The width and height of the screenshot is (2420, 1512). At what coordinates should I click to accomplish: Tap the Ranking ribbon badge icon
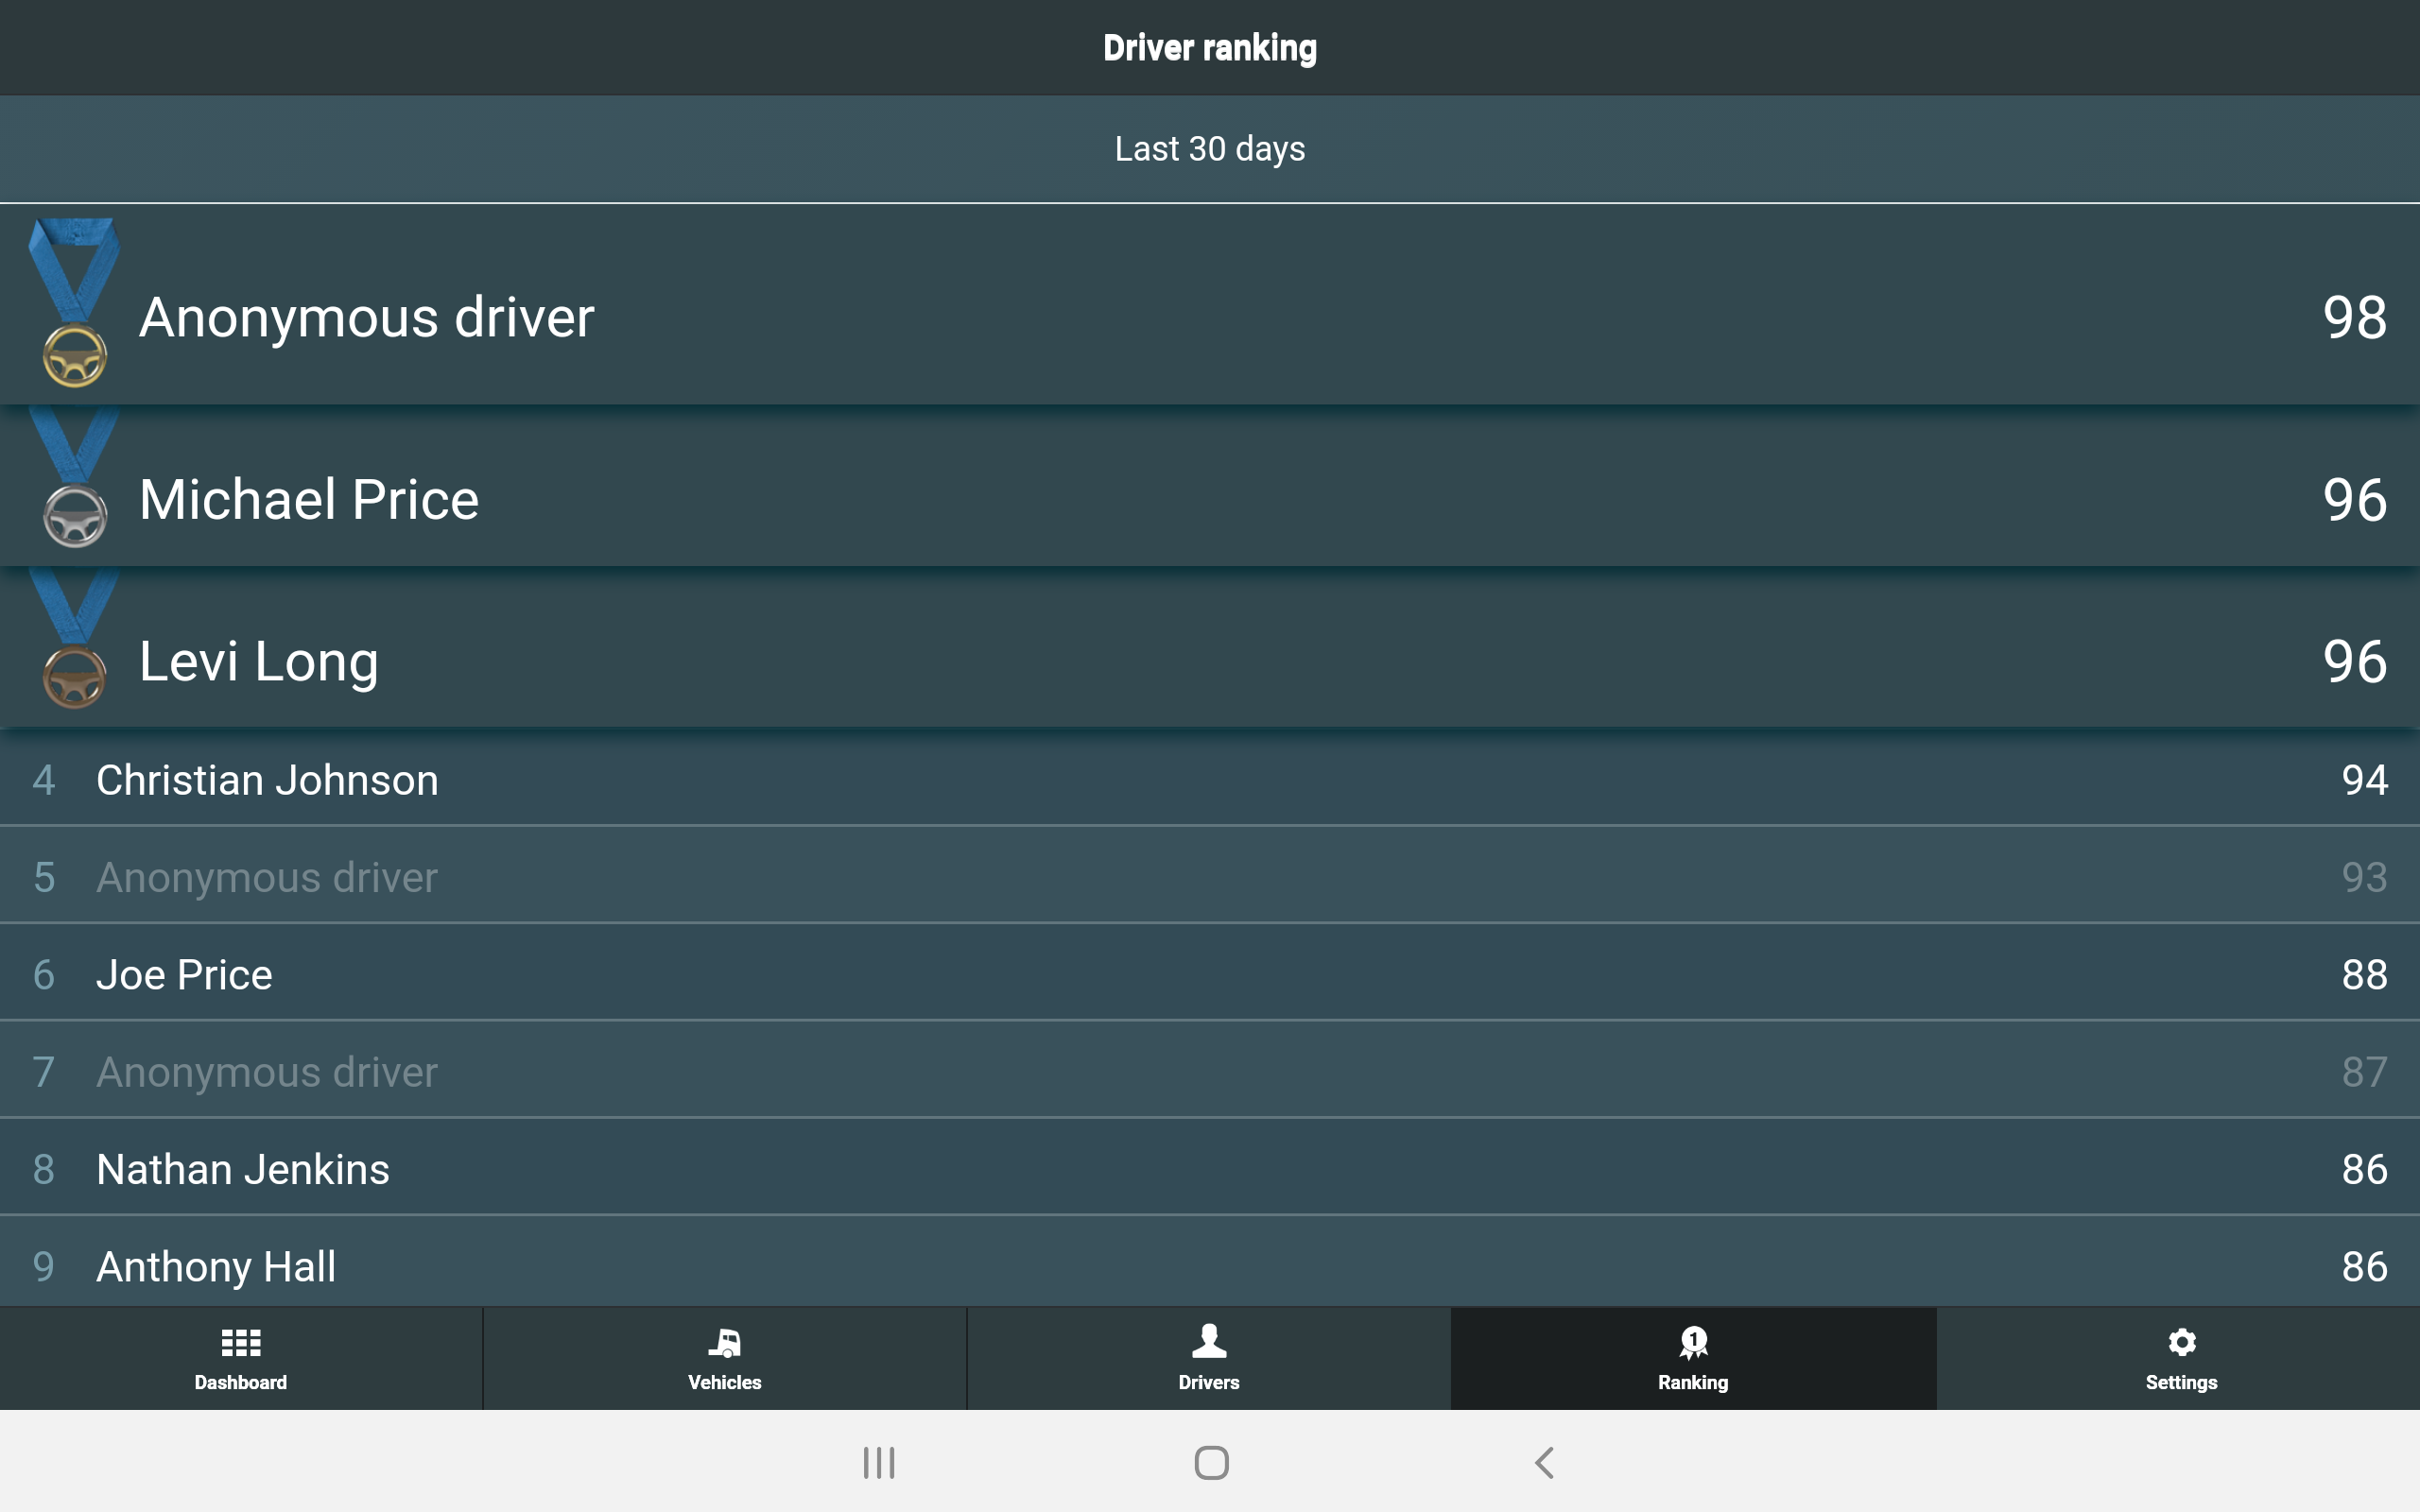[x=1693, y=1342]
